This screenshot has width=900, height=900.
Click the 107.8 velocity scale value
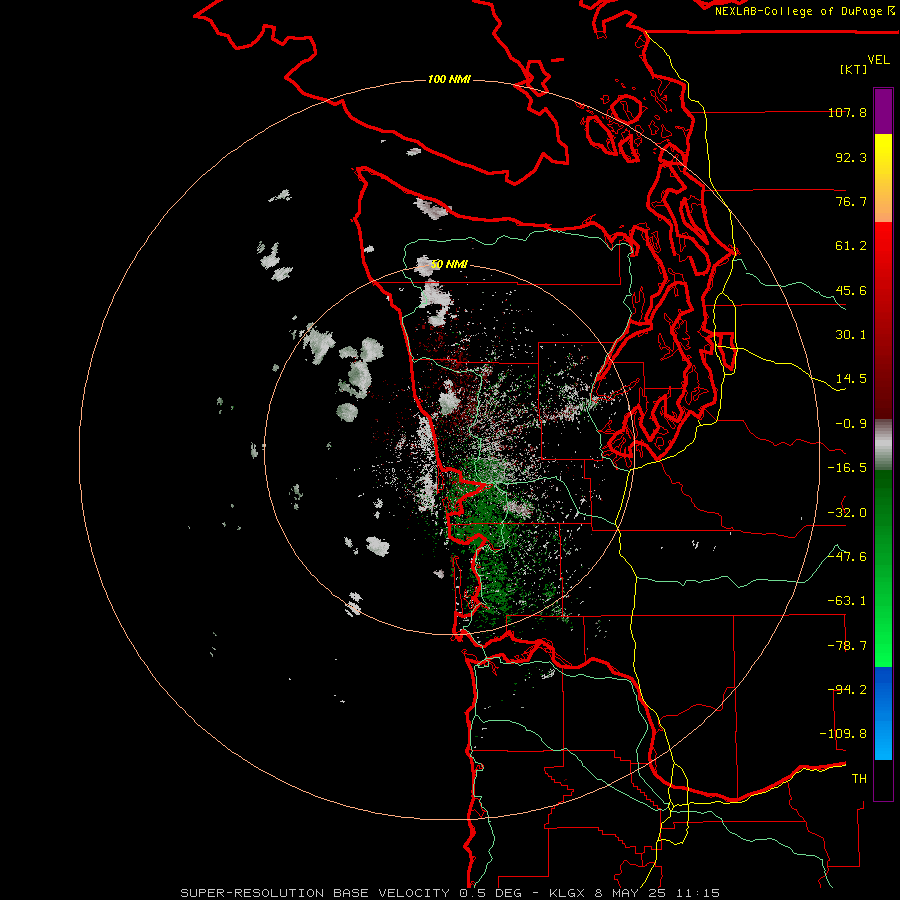[x=847, y=112]
